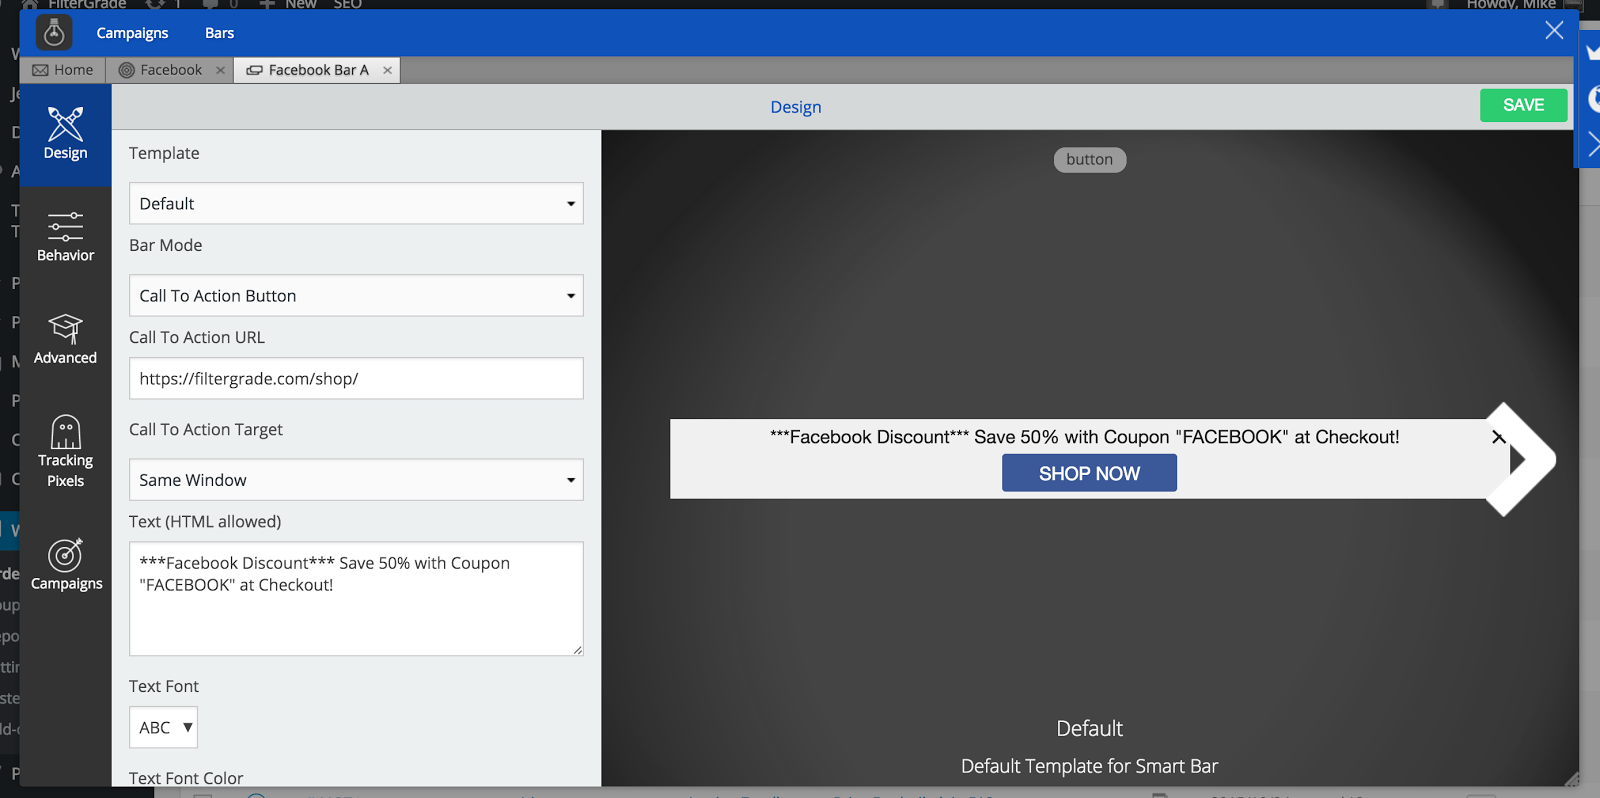
Task: Open the Template dropdown
Action: click(356, 203)
